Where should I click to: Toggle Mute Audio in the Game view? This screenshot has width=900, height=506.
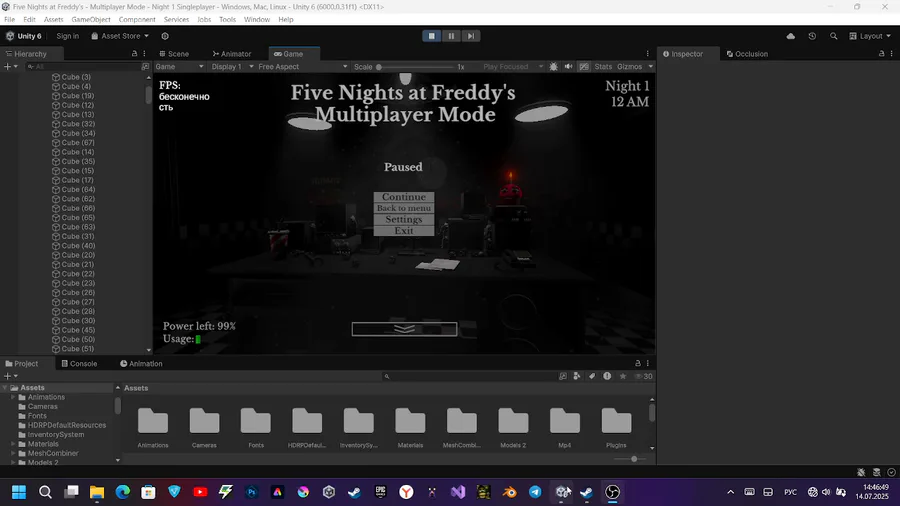[x=568, y=67]
